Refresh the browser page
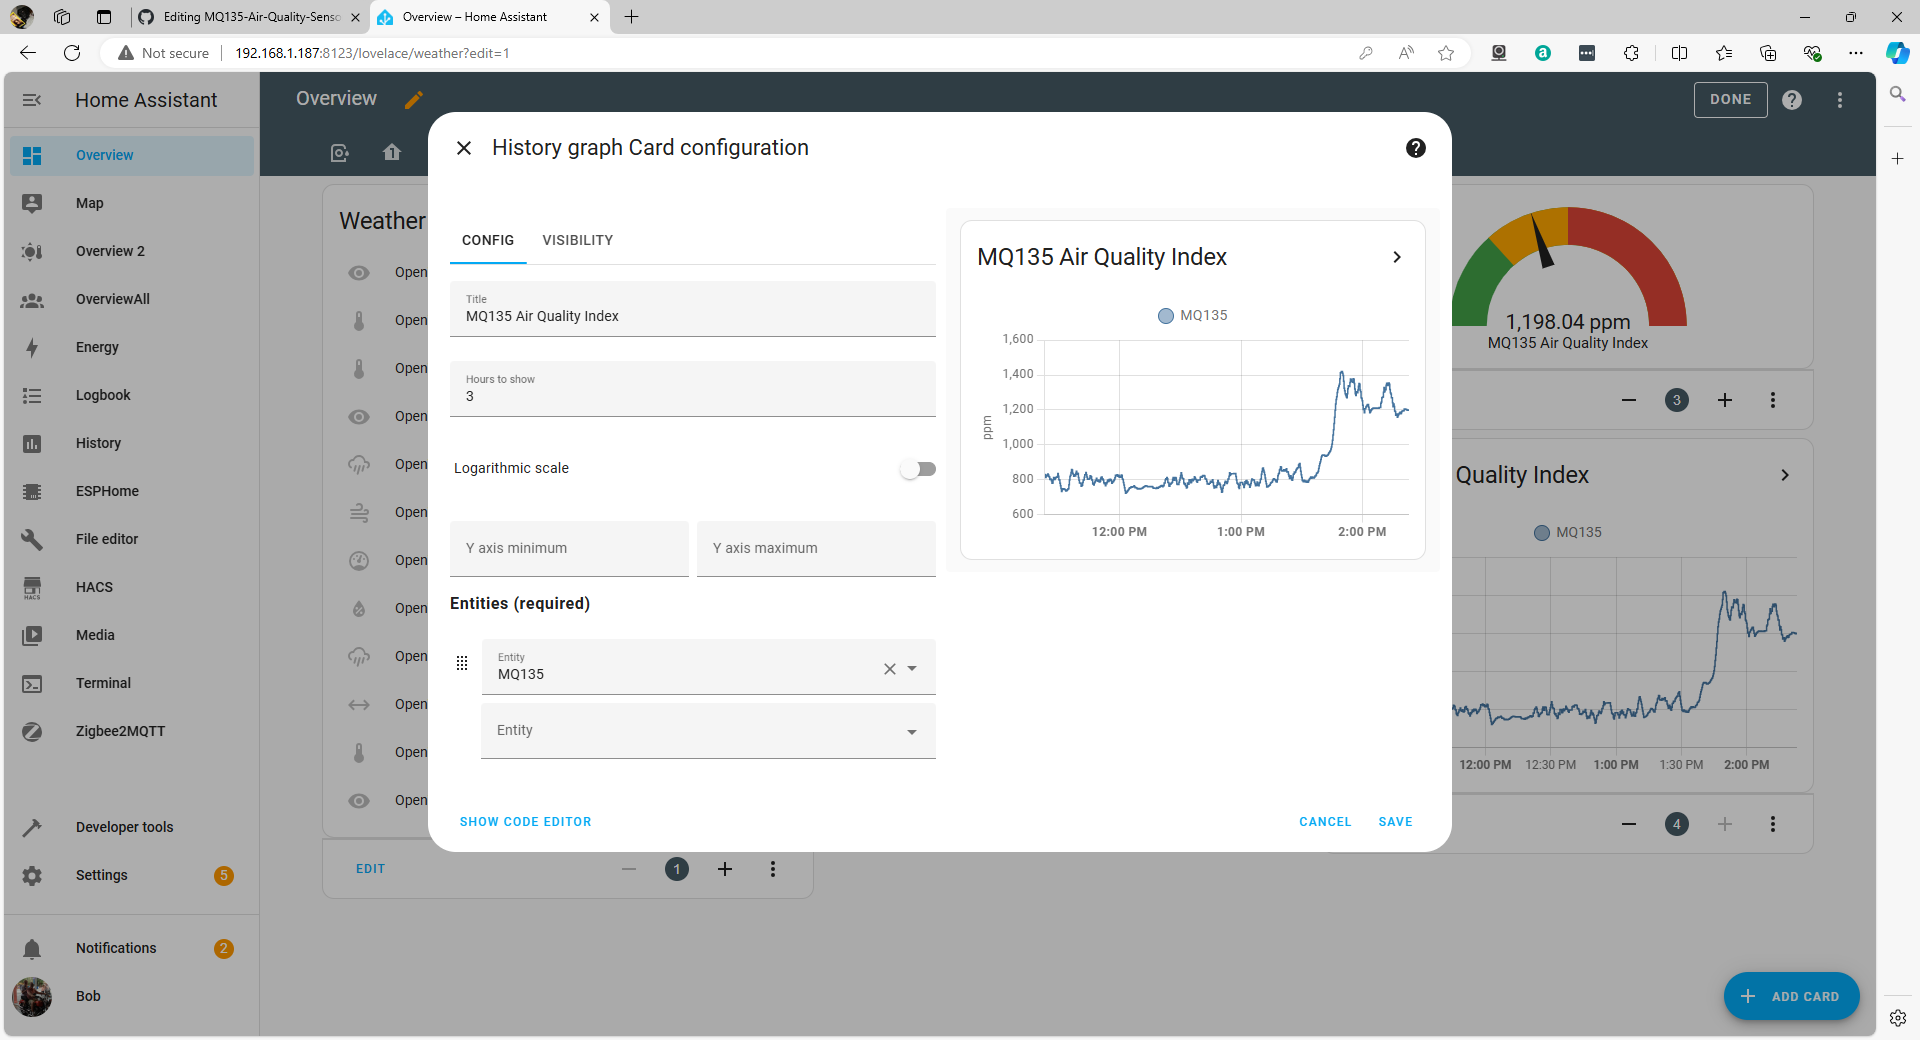This screenshot has width=1920, height=1040. (x=72, y=53)
